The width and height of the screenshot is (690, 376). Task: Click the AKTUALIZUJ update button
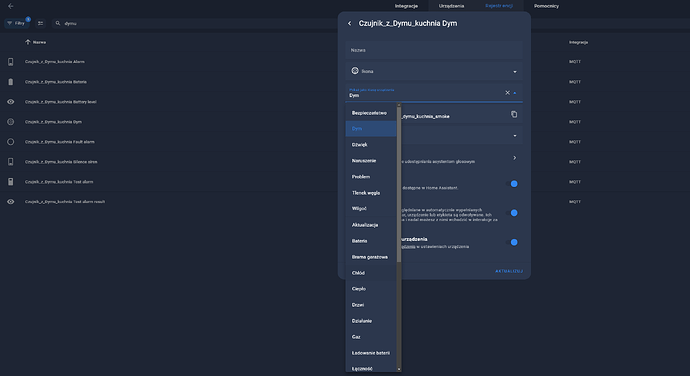(509, 271)
